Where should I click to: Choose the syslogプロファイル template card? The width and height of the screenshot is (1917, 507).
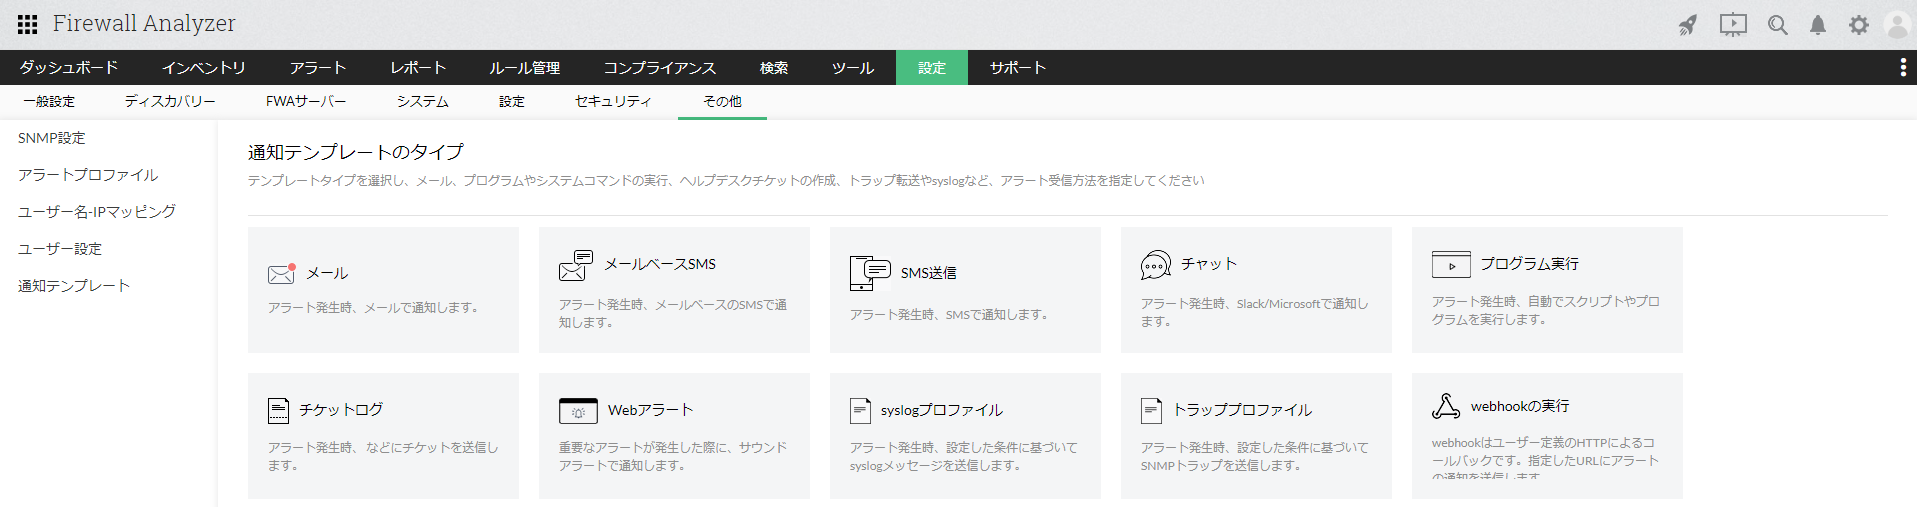pos(964,436)
